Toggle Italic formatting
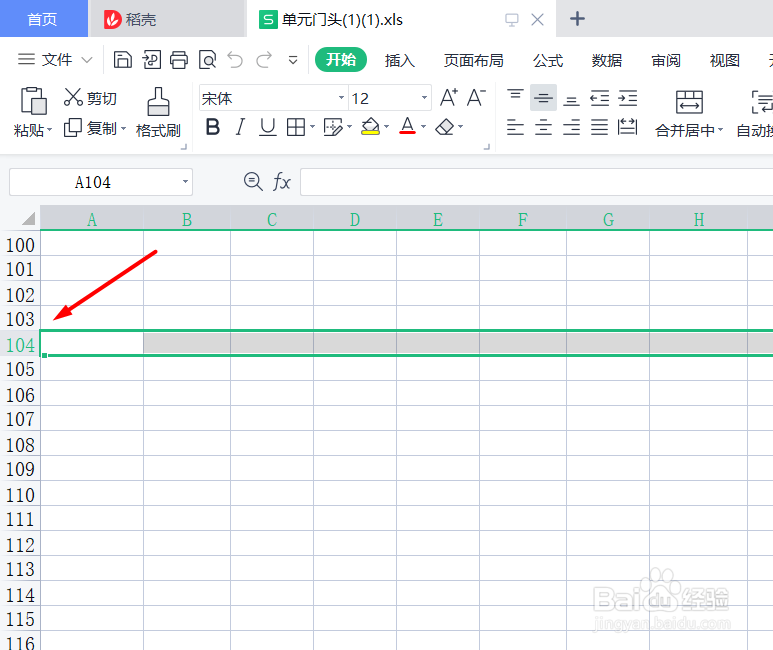Image resolution: width=773 pixels, height=650 pixels. pos(240,127)
